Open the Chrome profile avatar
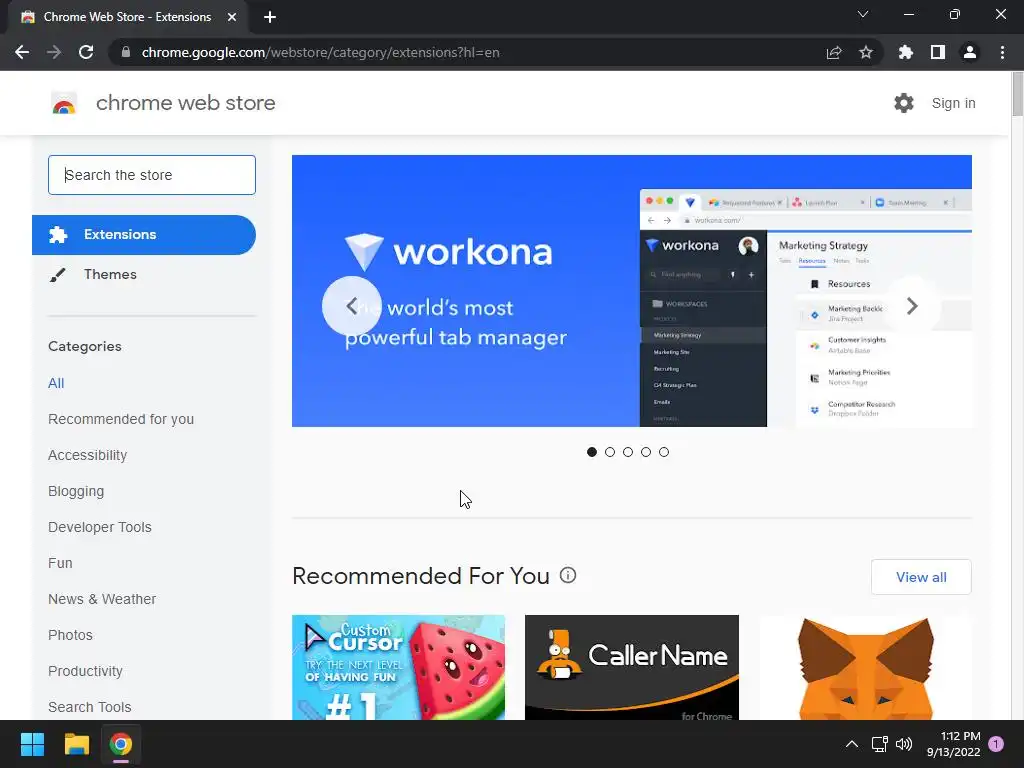Screen dimensions: 1024x768 pyautogui.click(x=970, y=52)
